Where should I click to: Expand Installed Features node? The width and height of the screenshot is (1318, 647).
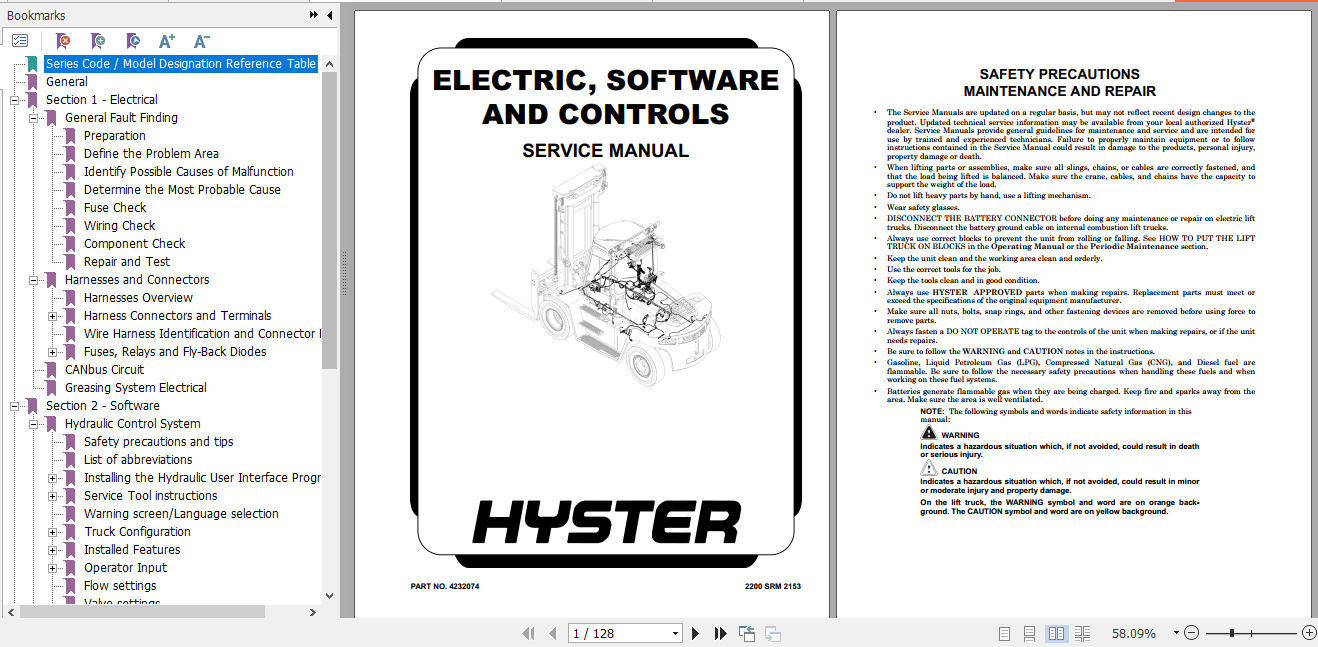coord(53,550)
